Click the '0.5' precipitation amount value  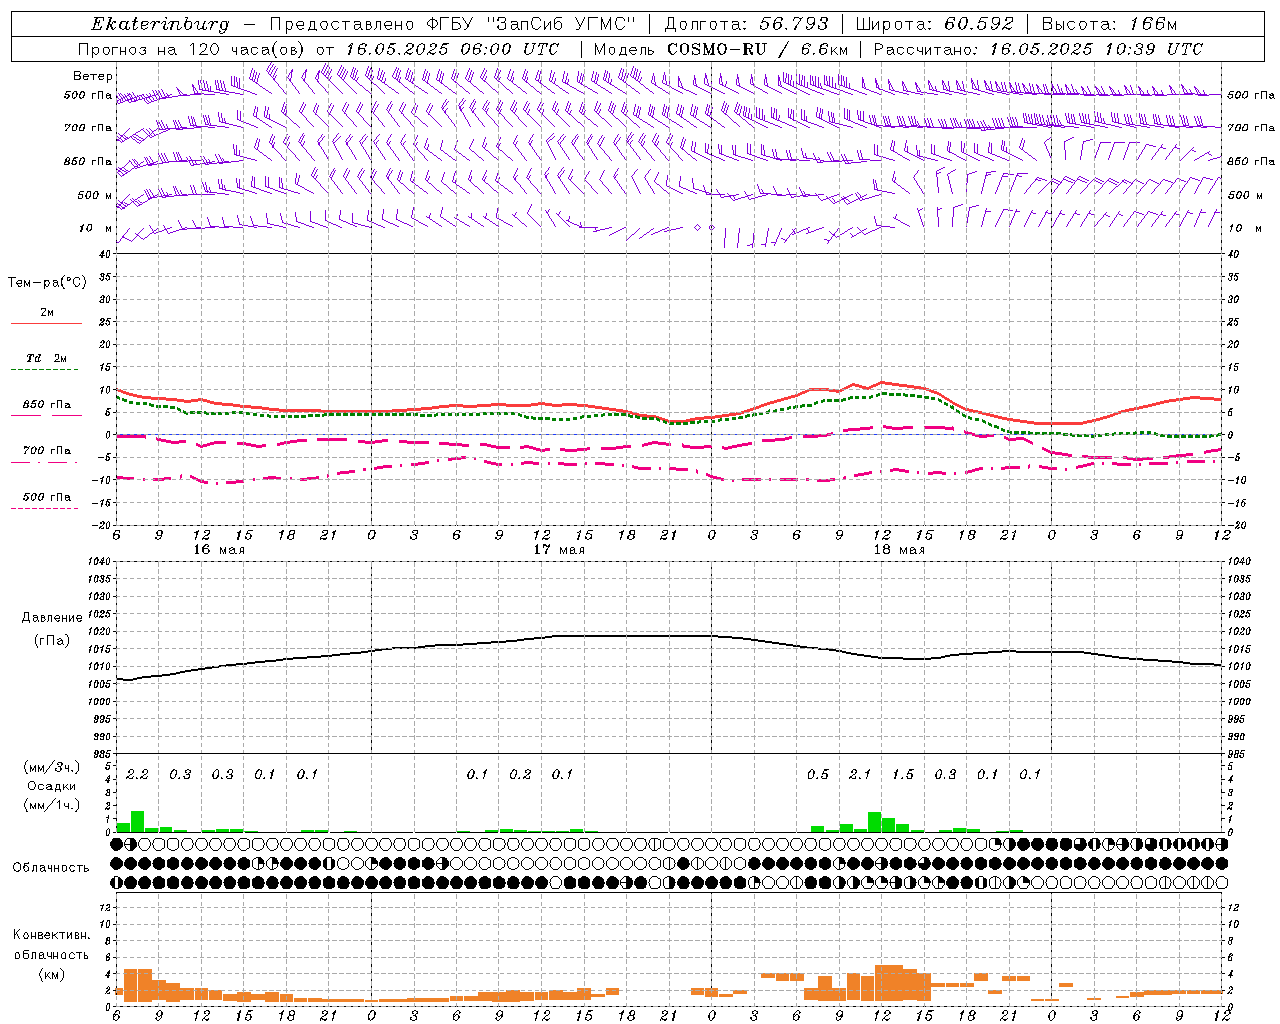pos(818,774)
